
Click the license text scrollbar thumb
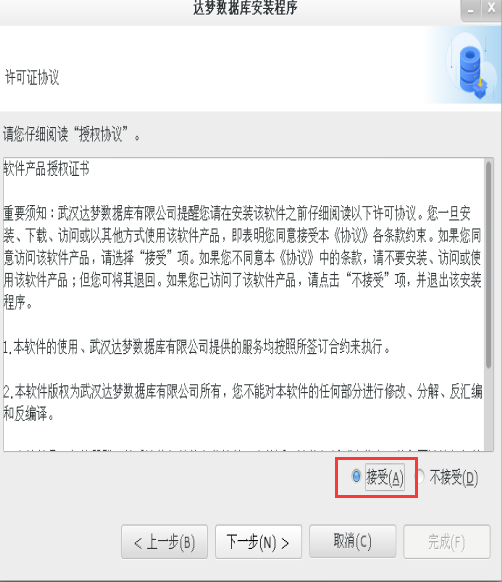[x=489, y=265]
